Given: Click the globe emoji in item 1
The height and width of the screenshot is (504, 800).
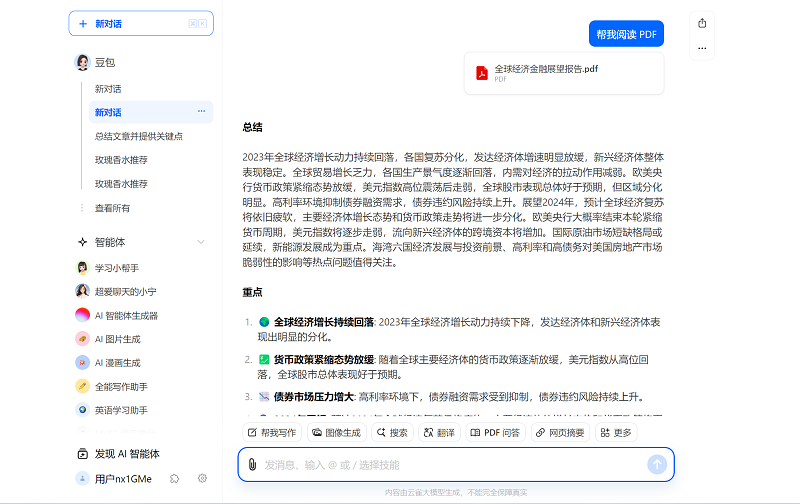Looking at the screenshot, I should coord(264,322).
